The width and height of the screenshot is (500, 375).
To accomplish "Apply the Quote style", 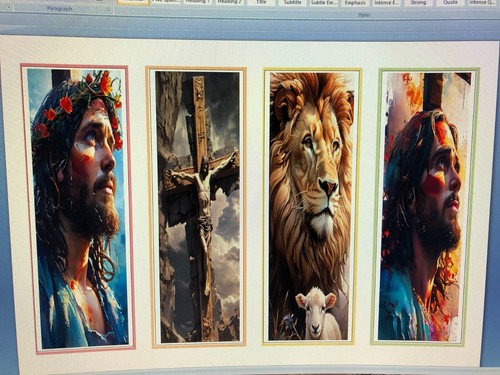I will [450, 3].
